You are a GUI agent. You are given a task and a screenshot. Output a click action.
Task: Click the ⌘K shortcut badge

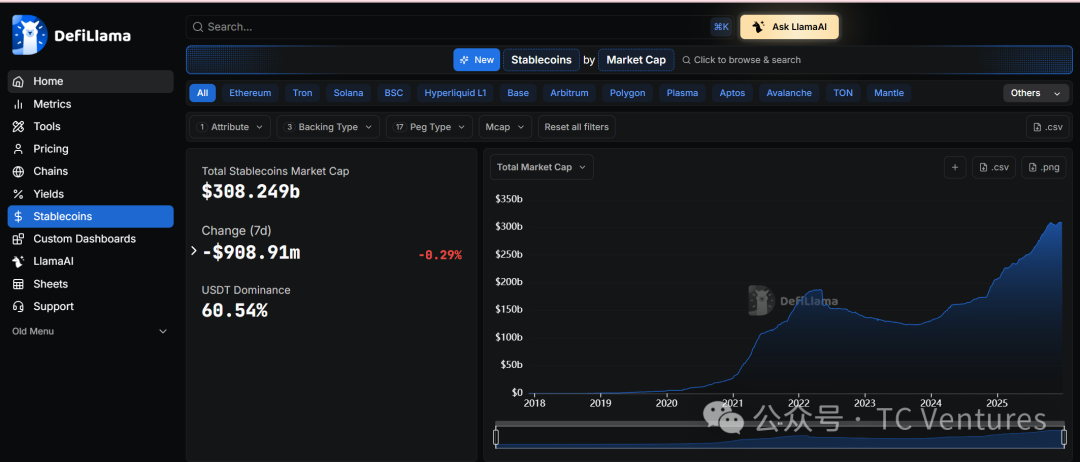[721, 27]
